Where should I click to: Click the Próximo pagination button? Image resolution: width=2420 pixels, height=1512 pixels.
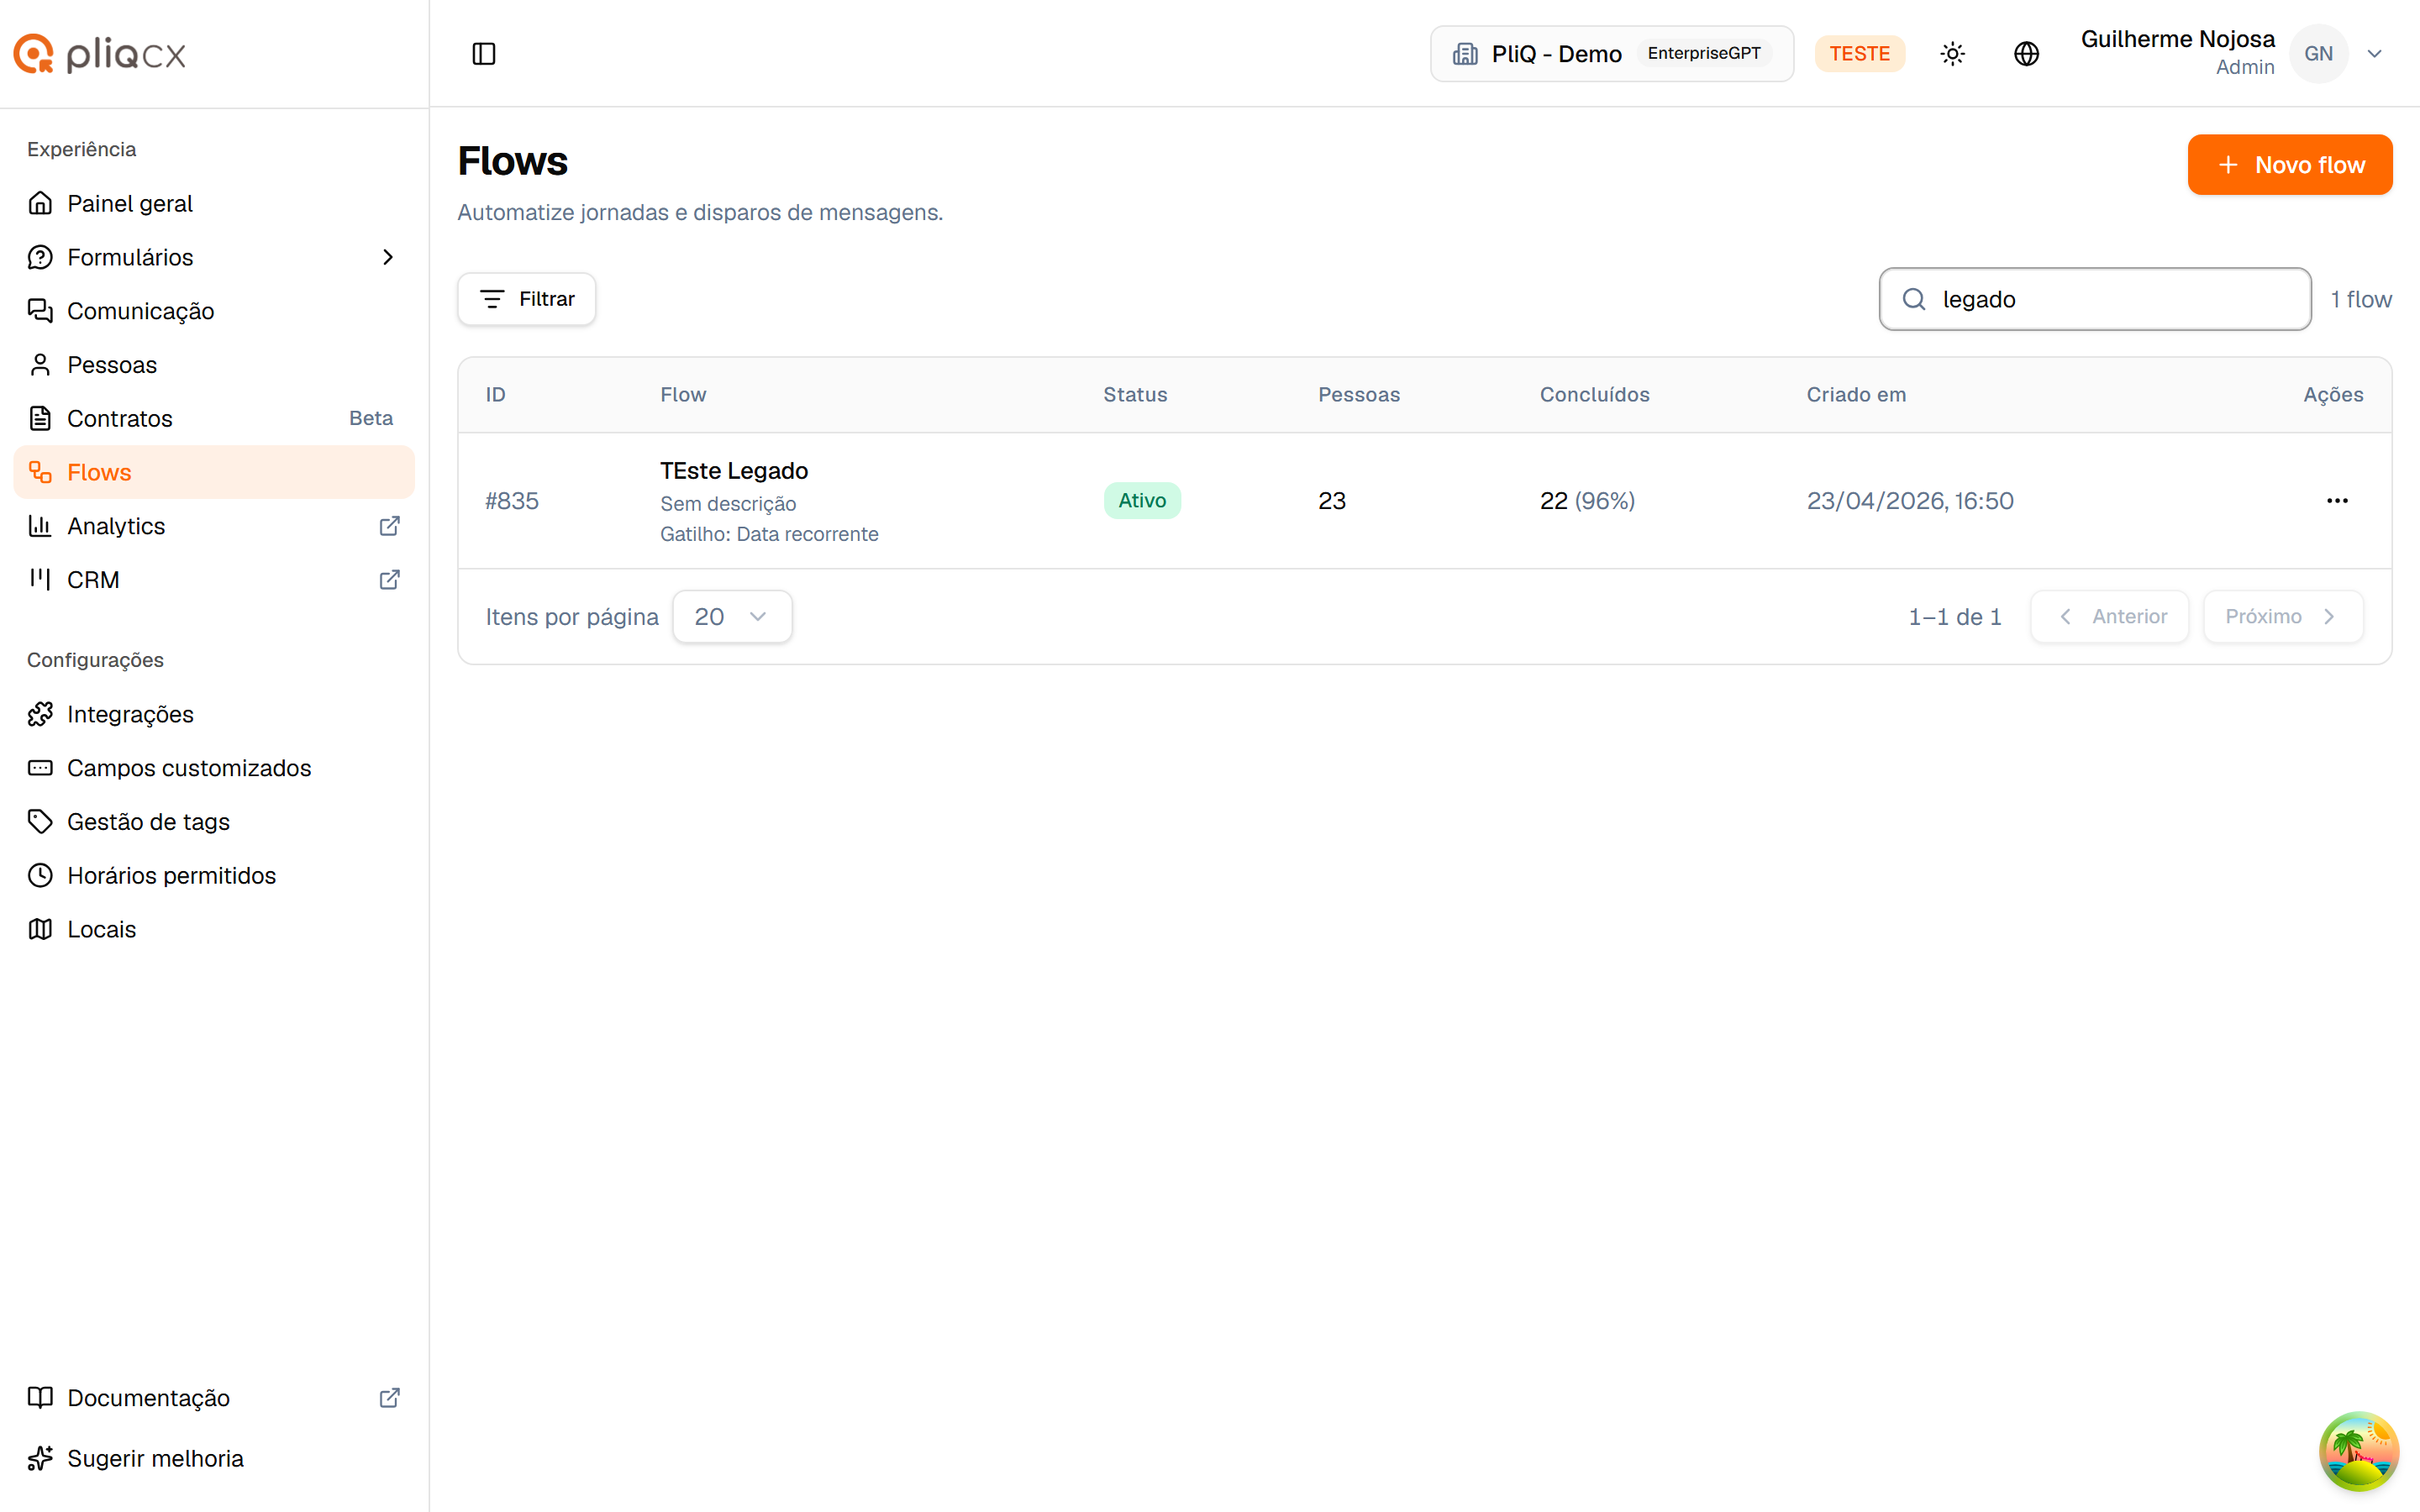coord(2282,617)
